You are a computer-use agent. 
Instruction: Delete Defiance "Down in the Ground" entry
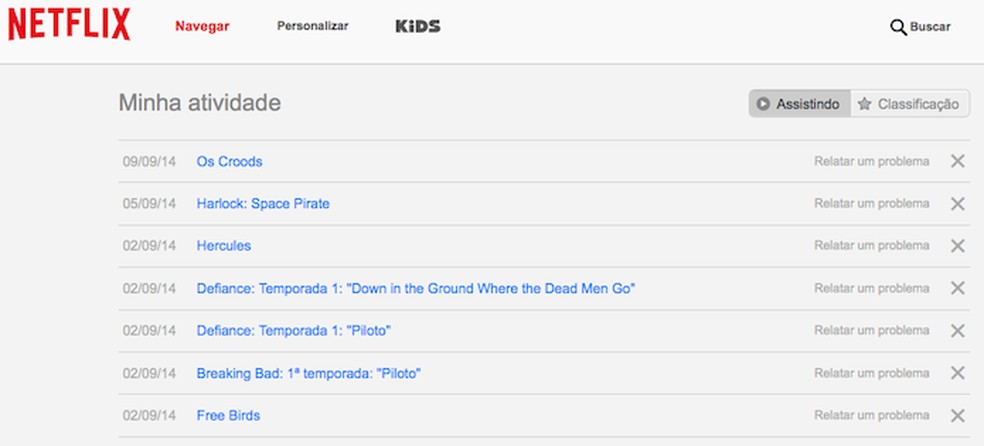pyautogui.click(x=957, y=288)
